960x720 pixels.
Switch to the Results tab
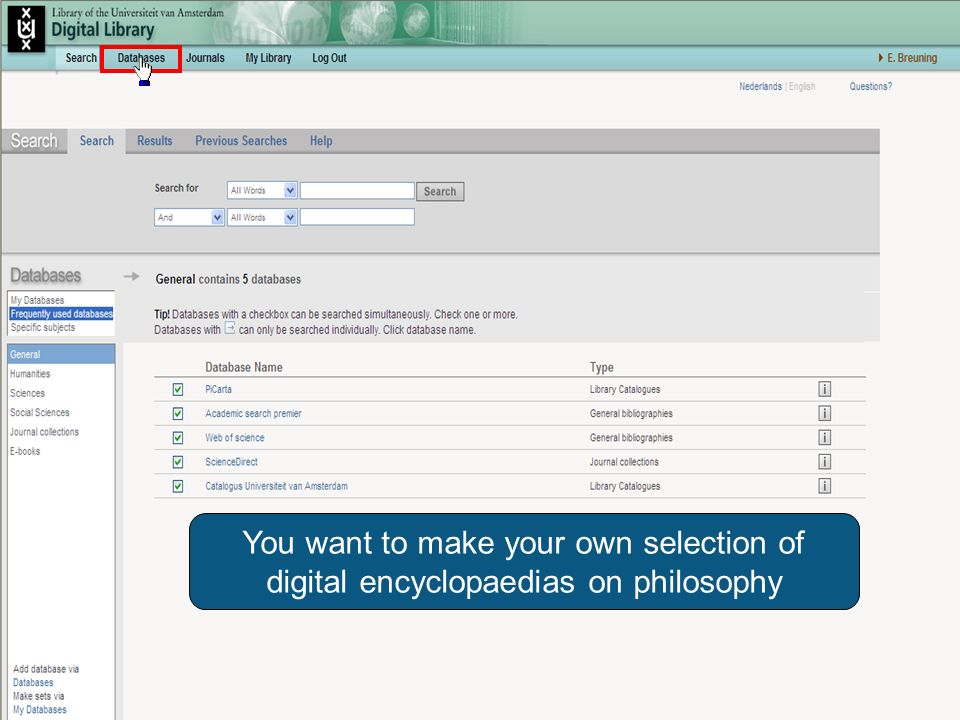(154, 141)
